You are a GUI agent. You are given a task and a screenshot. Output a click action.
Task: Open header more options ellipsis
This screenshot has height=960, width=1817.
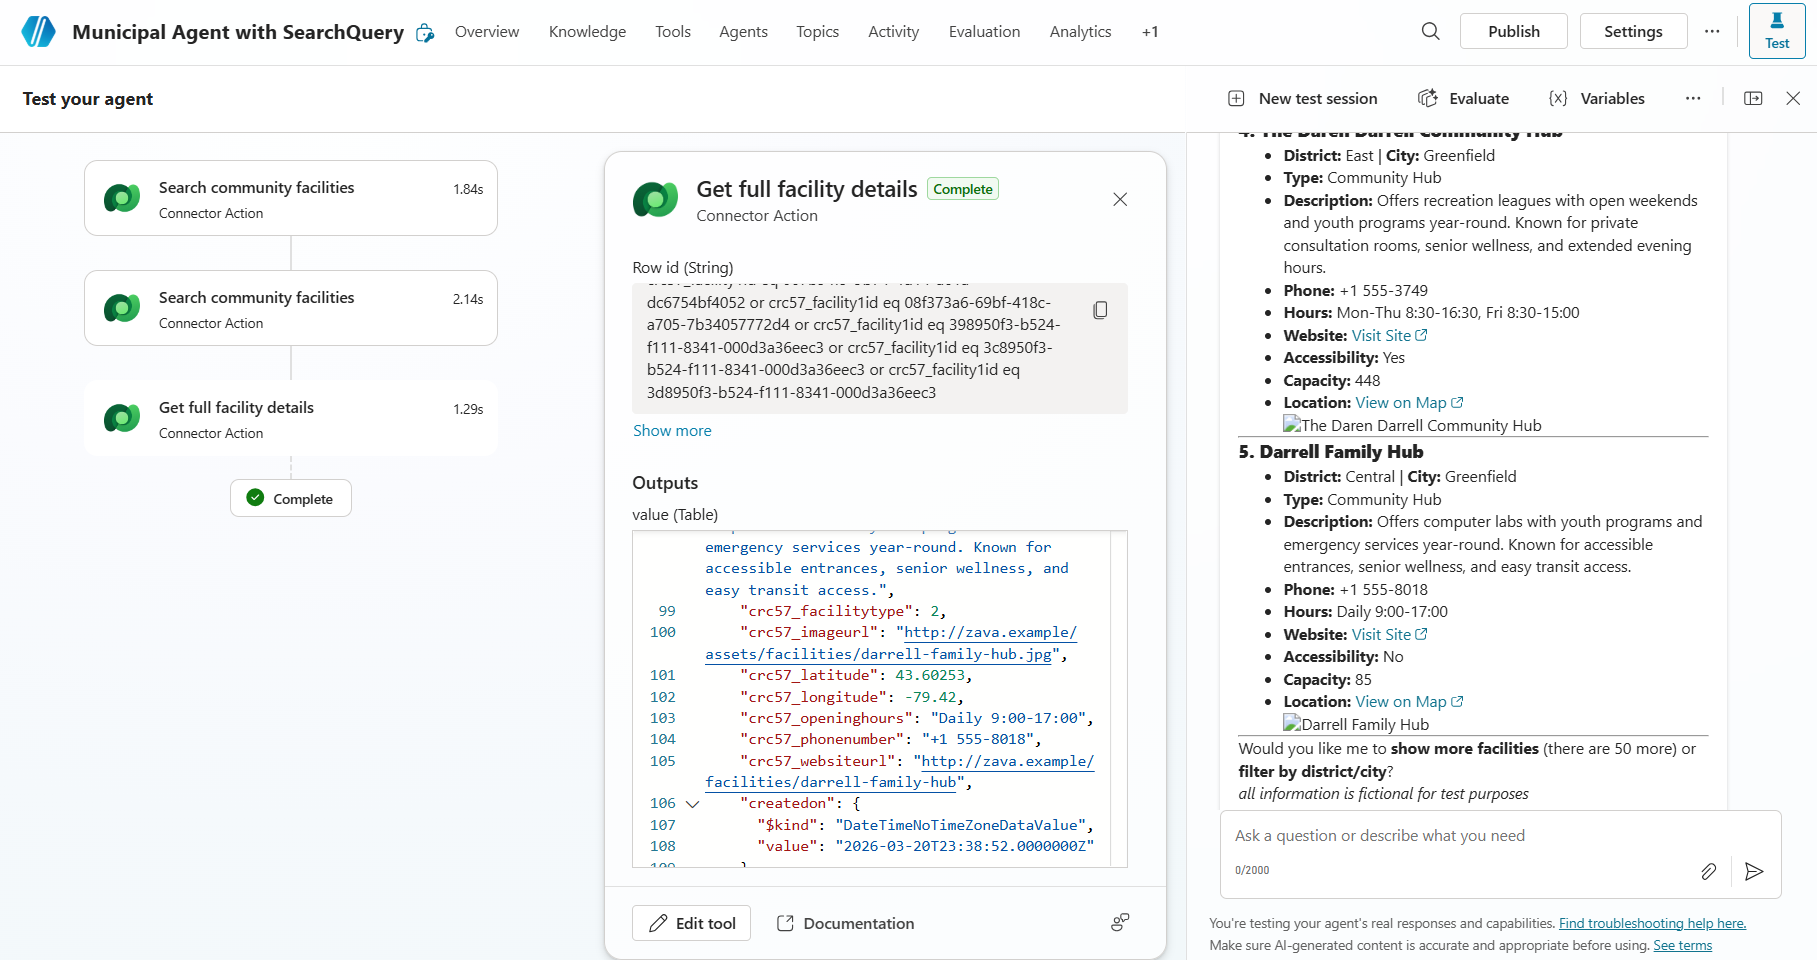1712,31
